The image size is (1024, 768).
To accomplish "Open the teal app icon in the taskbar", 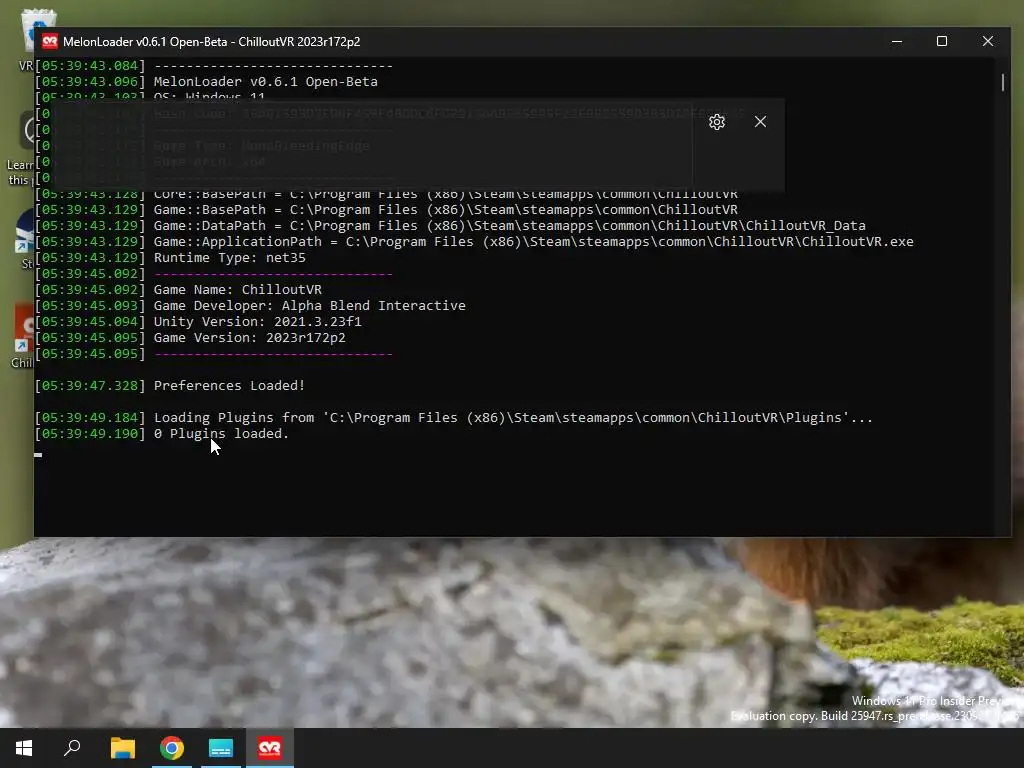I will click(x=221, y=748).
